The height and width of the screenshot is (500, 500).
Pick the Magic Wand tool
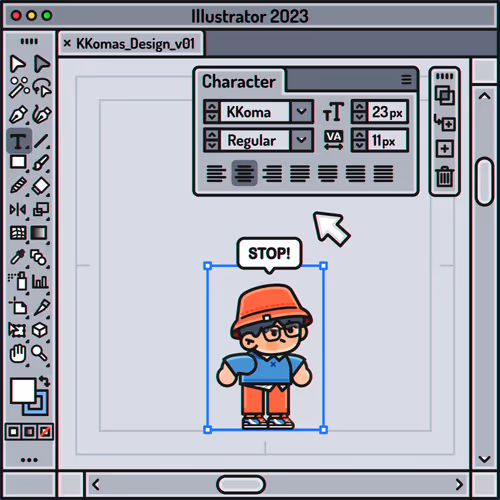[x=19, y=87]
